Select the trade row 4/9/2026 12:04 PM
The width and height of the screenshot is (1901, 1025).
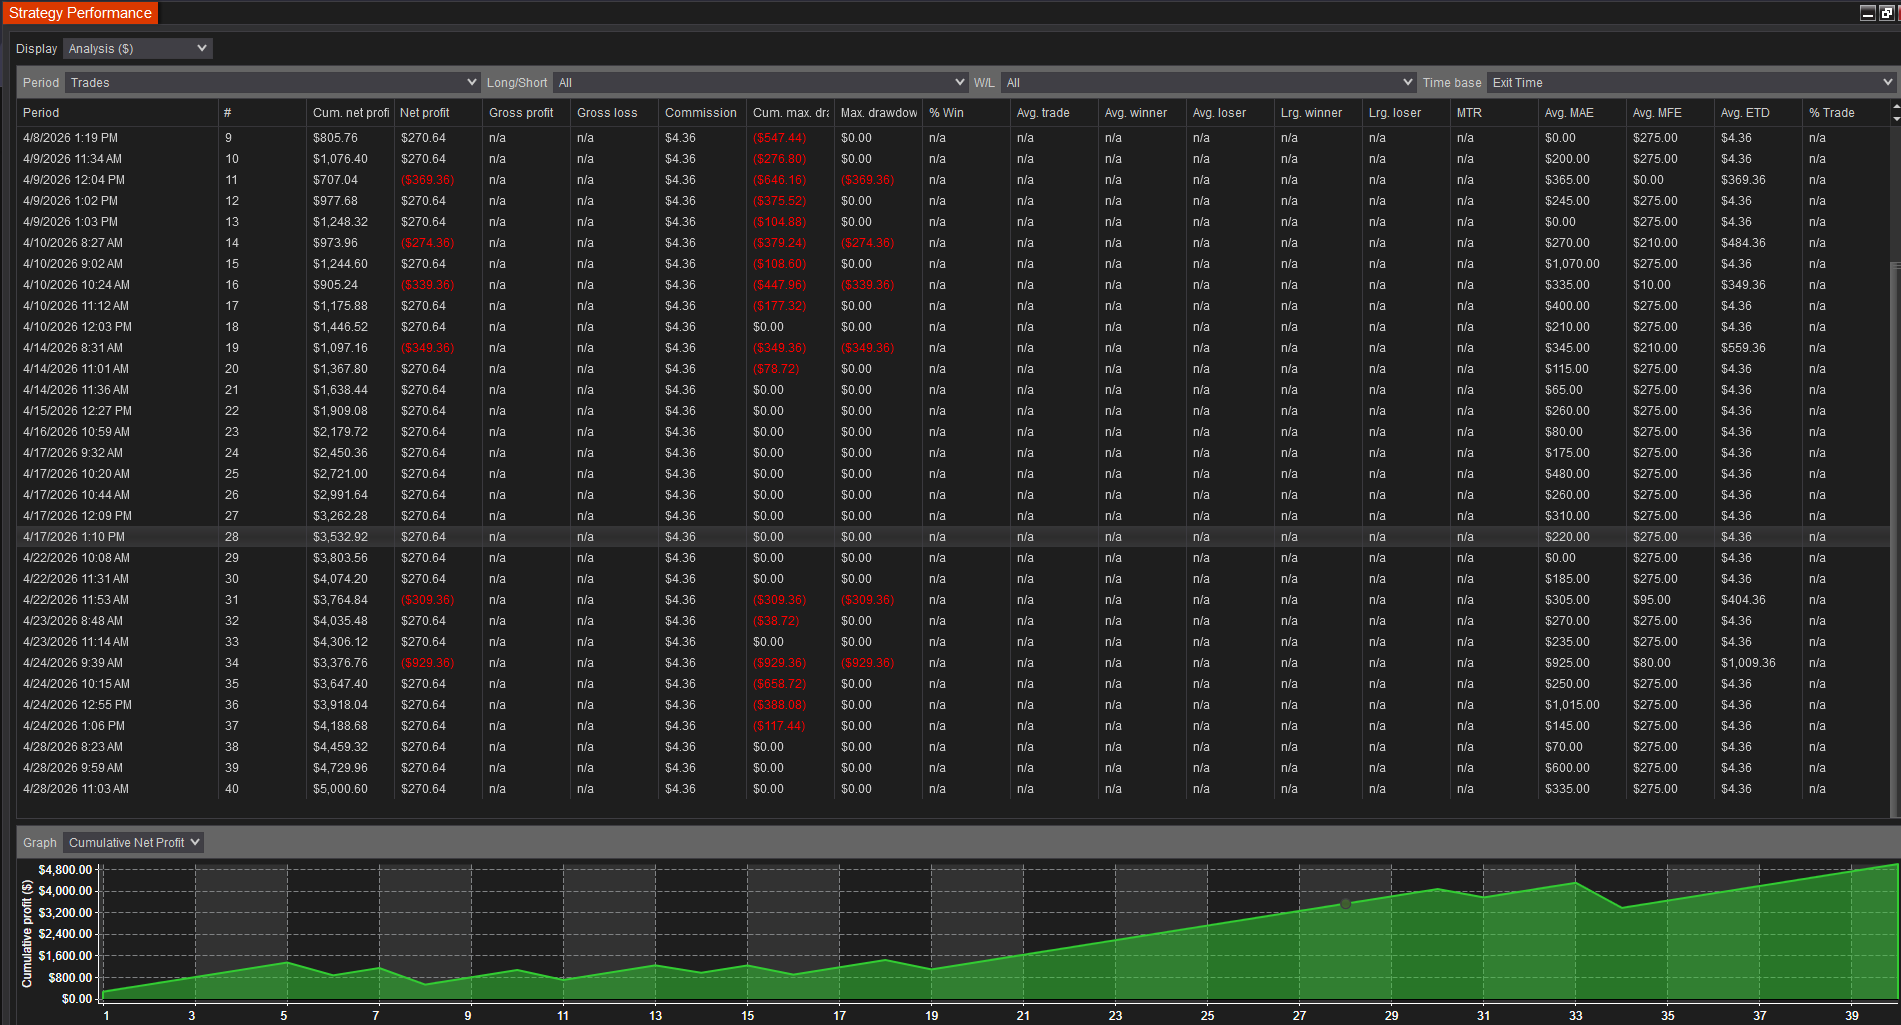(x=953, y=180)
